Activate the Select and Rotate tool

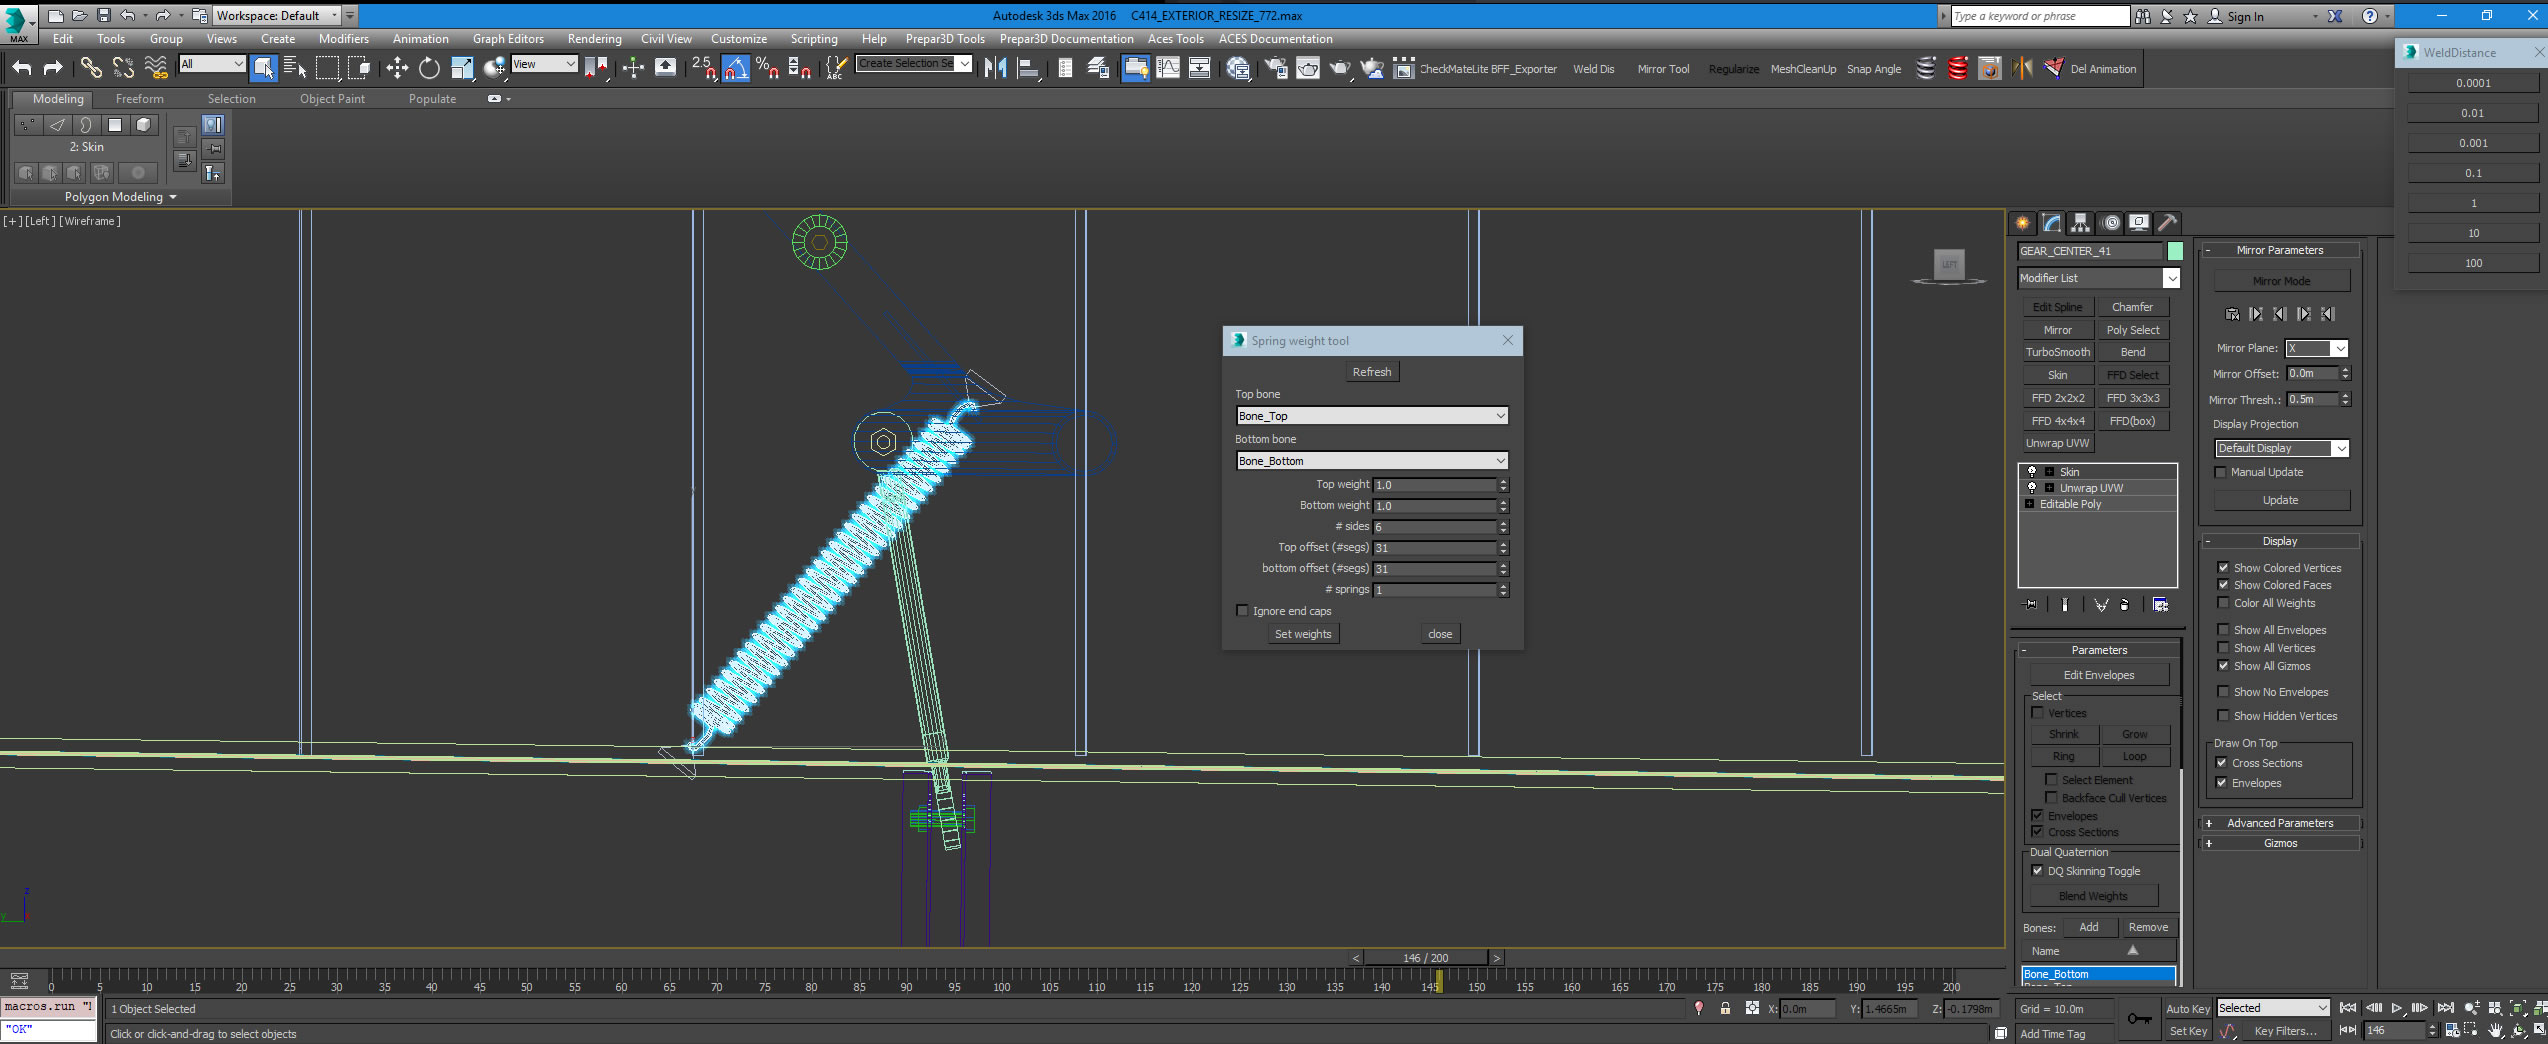(429, 68)
